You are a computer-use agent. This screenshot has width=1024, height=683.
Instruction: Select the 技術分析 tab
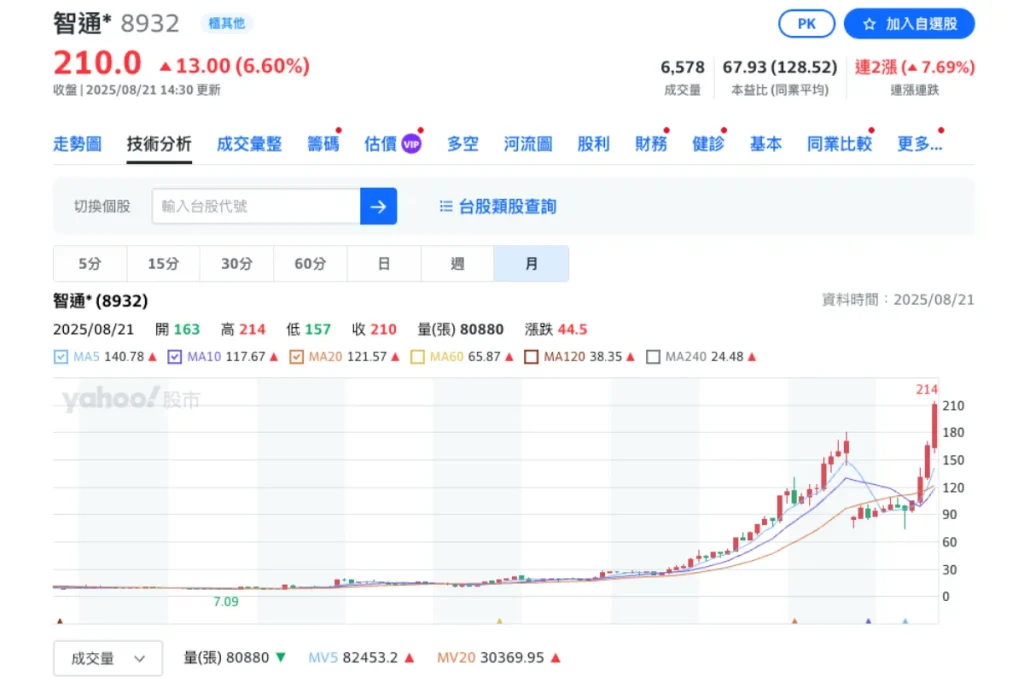159,144
